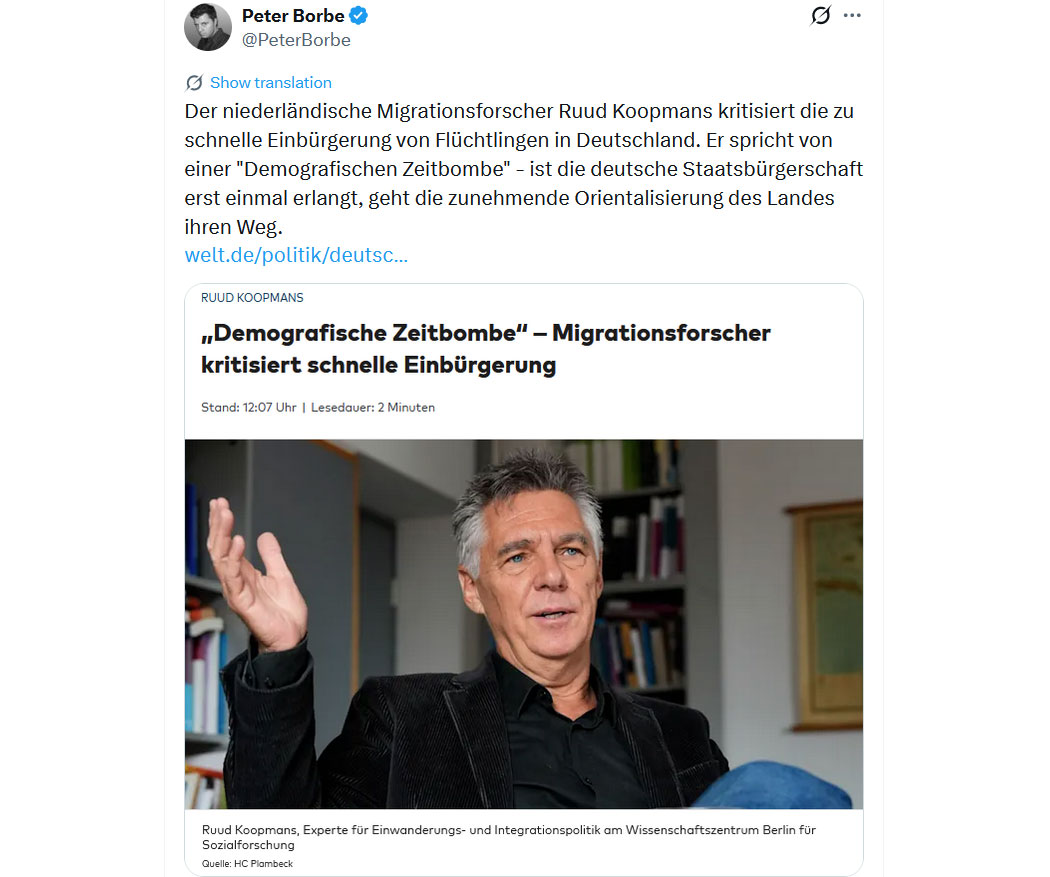The image size is (1050, 877).
Task: Open the welt.de/politik/deutsc... link
Action: tap(296, 255)
